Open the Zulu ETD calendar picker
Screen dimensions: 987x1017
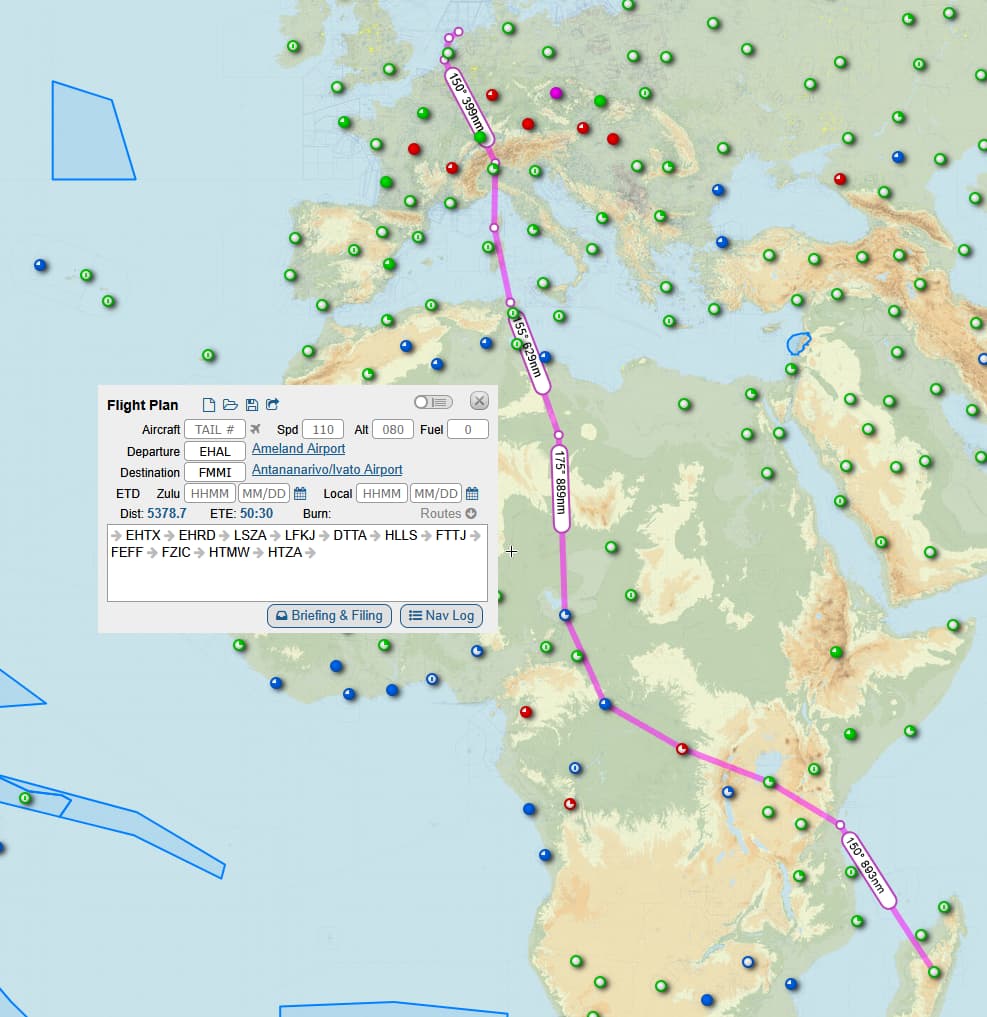point(300,494)
